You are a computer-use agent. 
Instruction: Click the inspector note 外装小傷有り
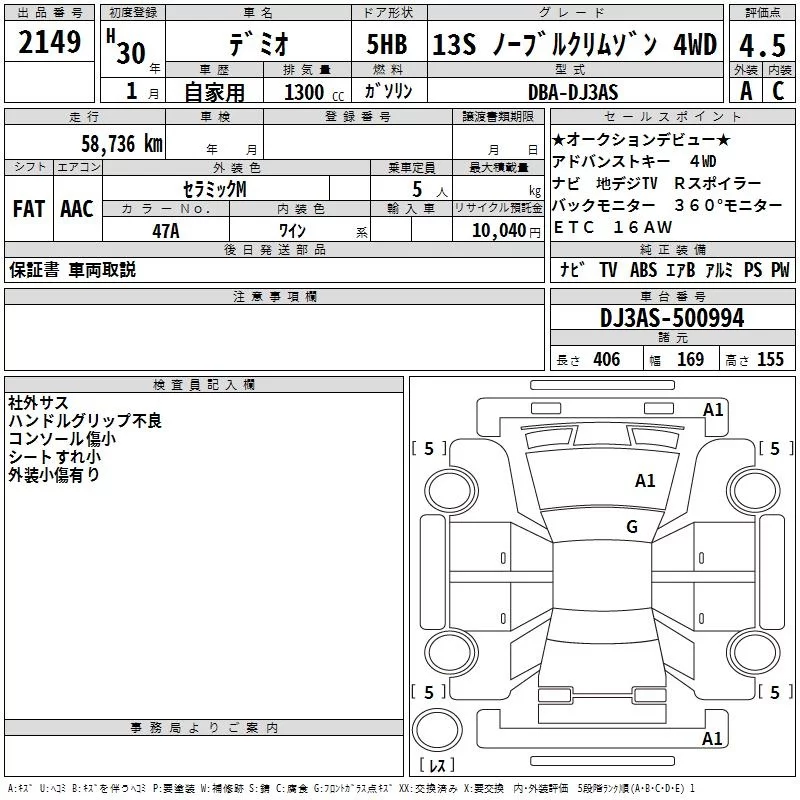tap(54, 474)
